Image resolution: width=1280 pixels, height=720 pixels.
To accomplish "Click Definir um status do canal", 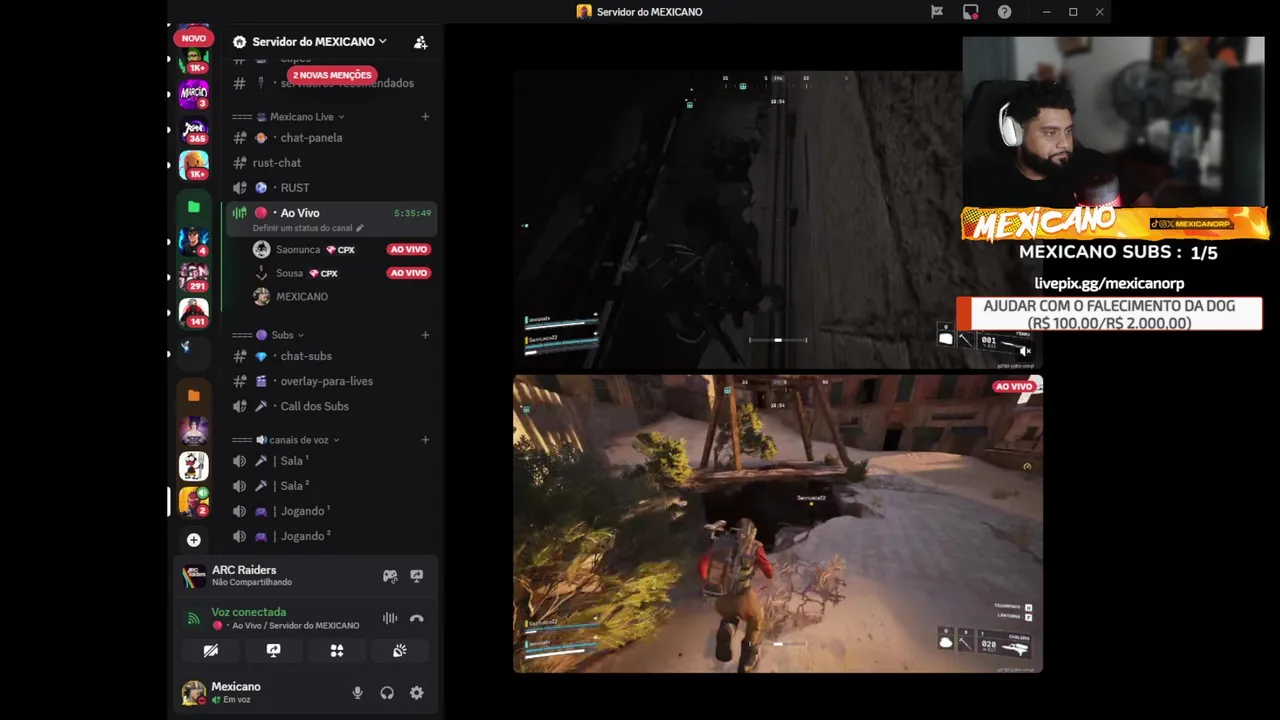I will point(302,228).
